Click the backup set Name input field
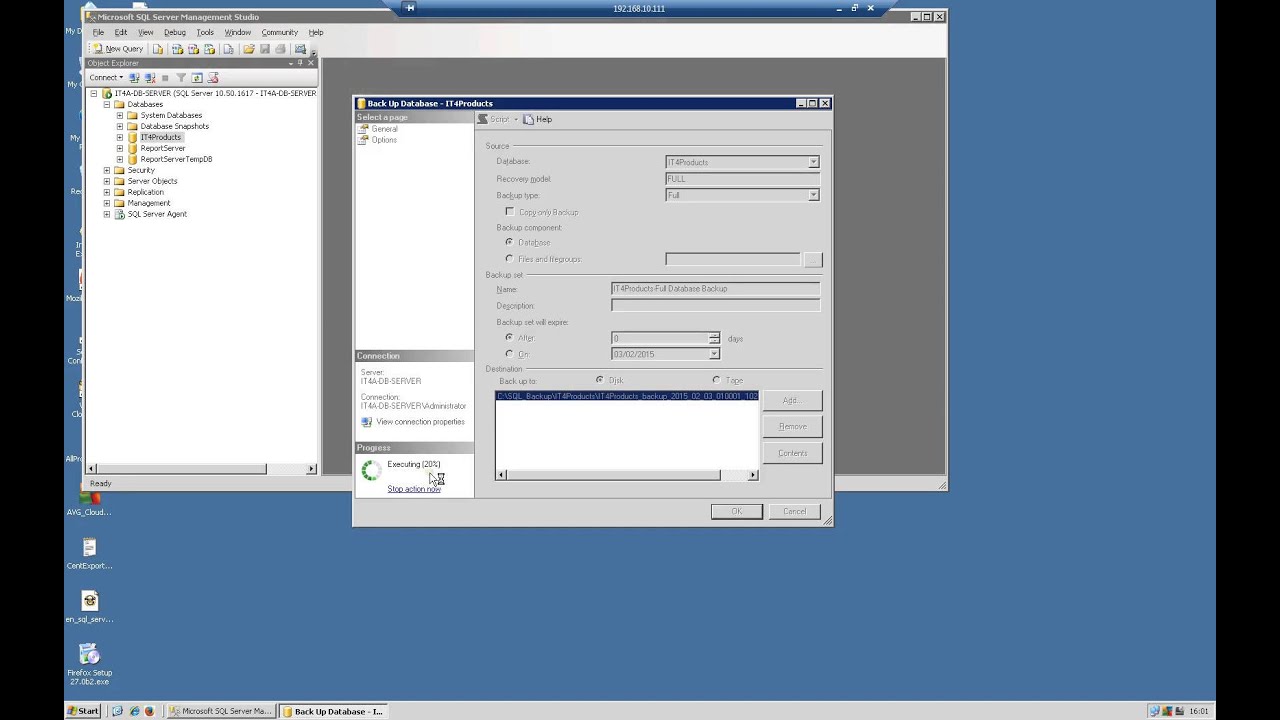 (x=715, y=288)
